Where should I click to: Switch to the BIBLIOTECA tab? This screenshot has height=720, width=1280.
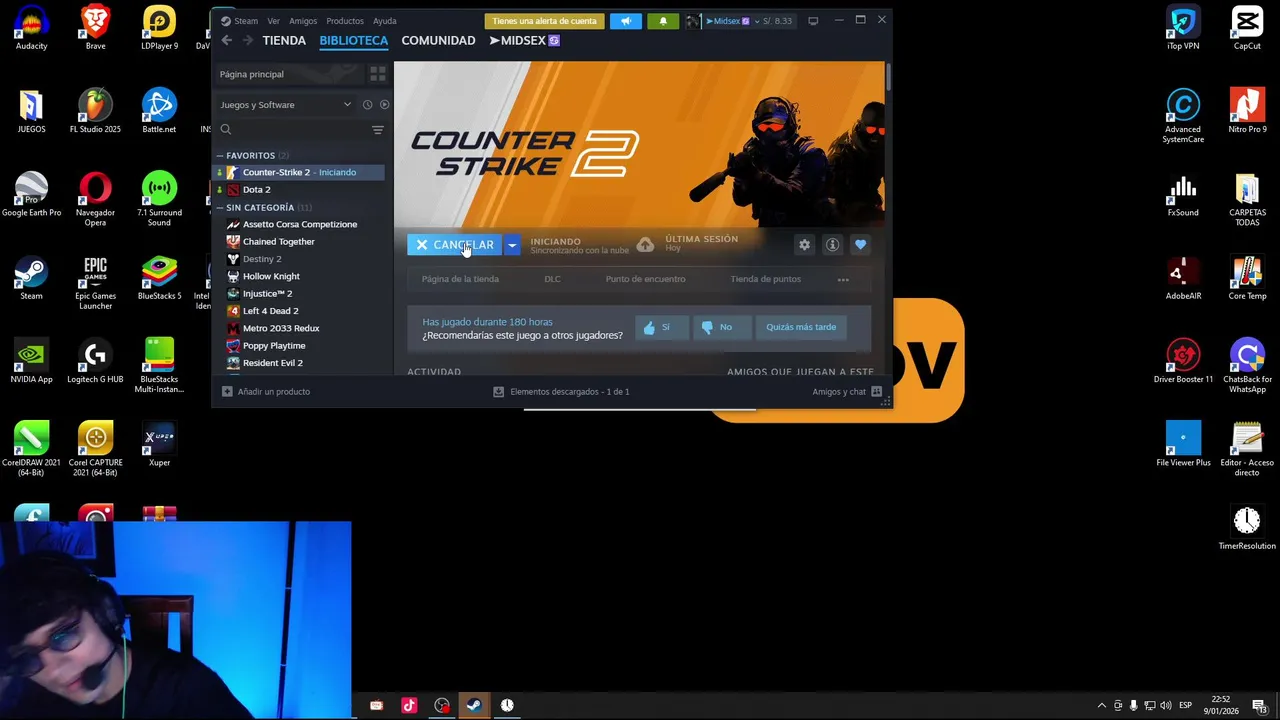click(353, 41)
